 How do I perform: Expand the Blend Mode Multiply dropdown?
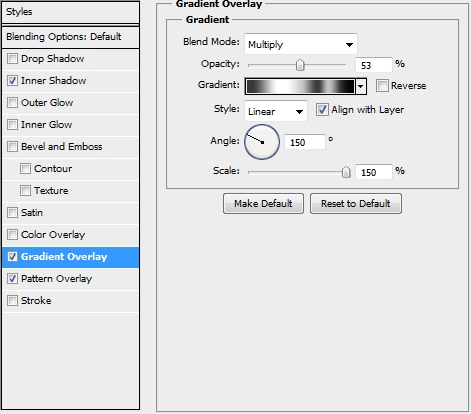tap(301, 44)
